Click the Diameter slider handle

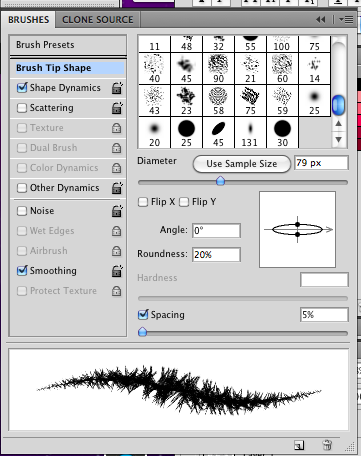coord(220,181)
